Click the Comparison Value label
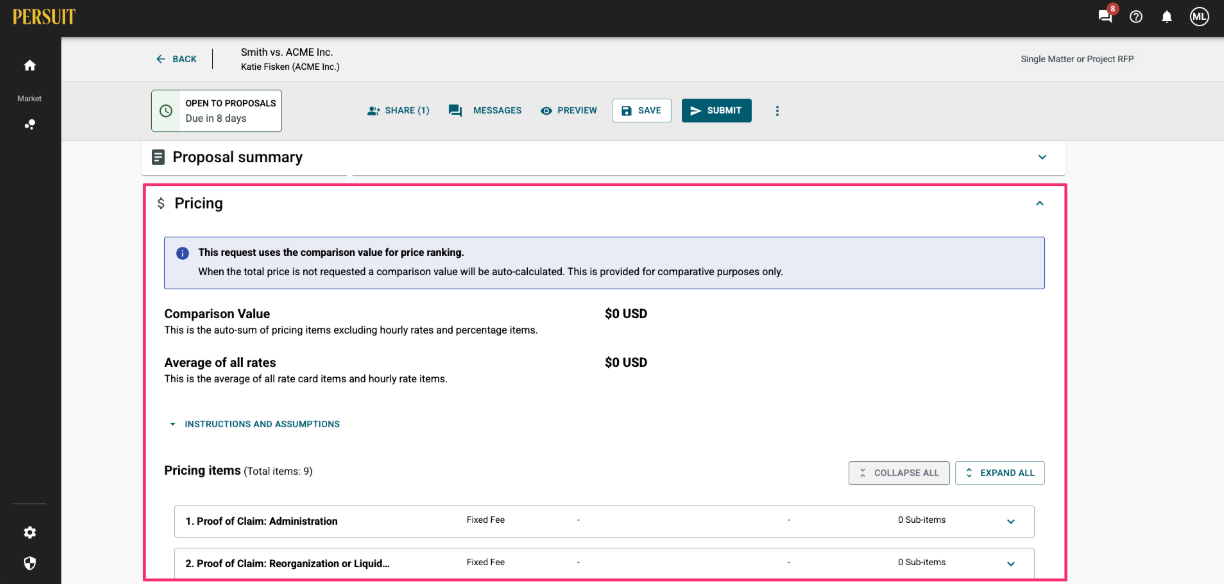The width and height of the screenshot is (1224, 584). (x=217, y=314)
